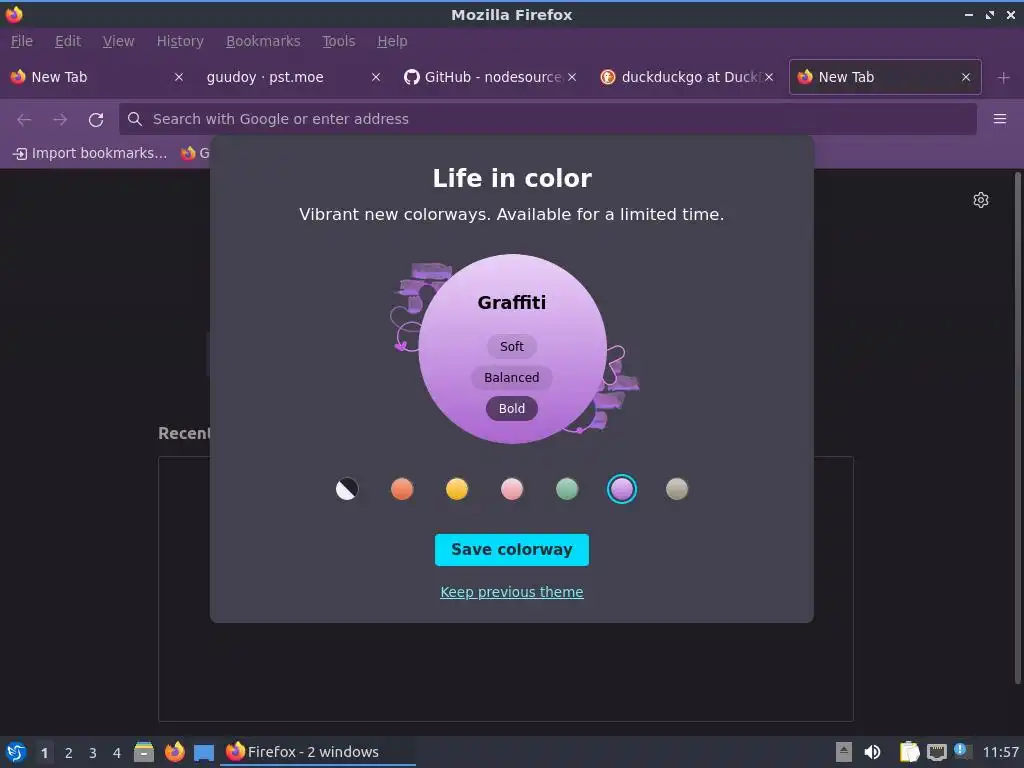The width and height of the screenshot is (1024, 768).
Task: Switch to workspace 4 in taskbar
Action: 116,753
